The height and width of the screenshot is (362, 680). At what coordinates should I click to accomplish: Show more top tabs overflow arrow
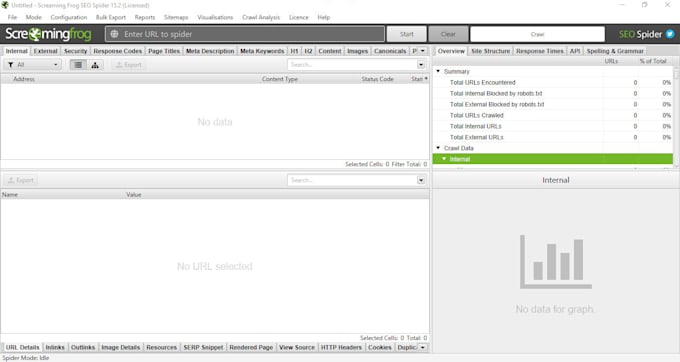click(422, 51)
